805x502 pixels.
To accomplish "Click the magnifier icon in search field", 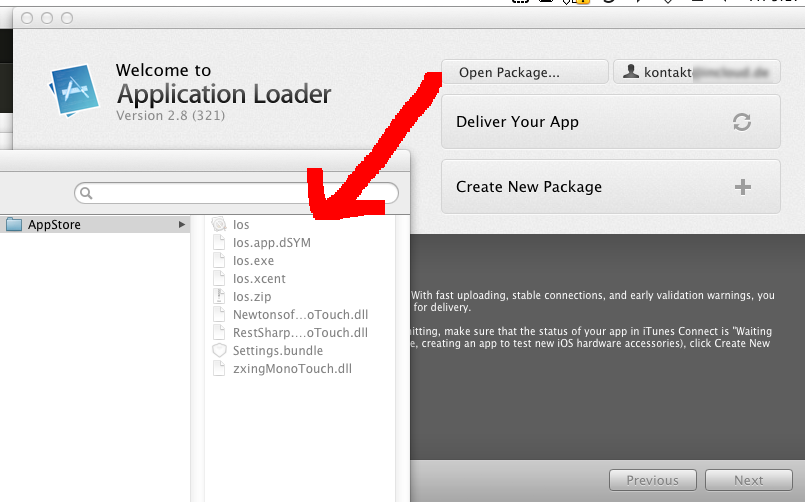I will point(87,192).
